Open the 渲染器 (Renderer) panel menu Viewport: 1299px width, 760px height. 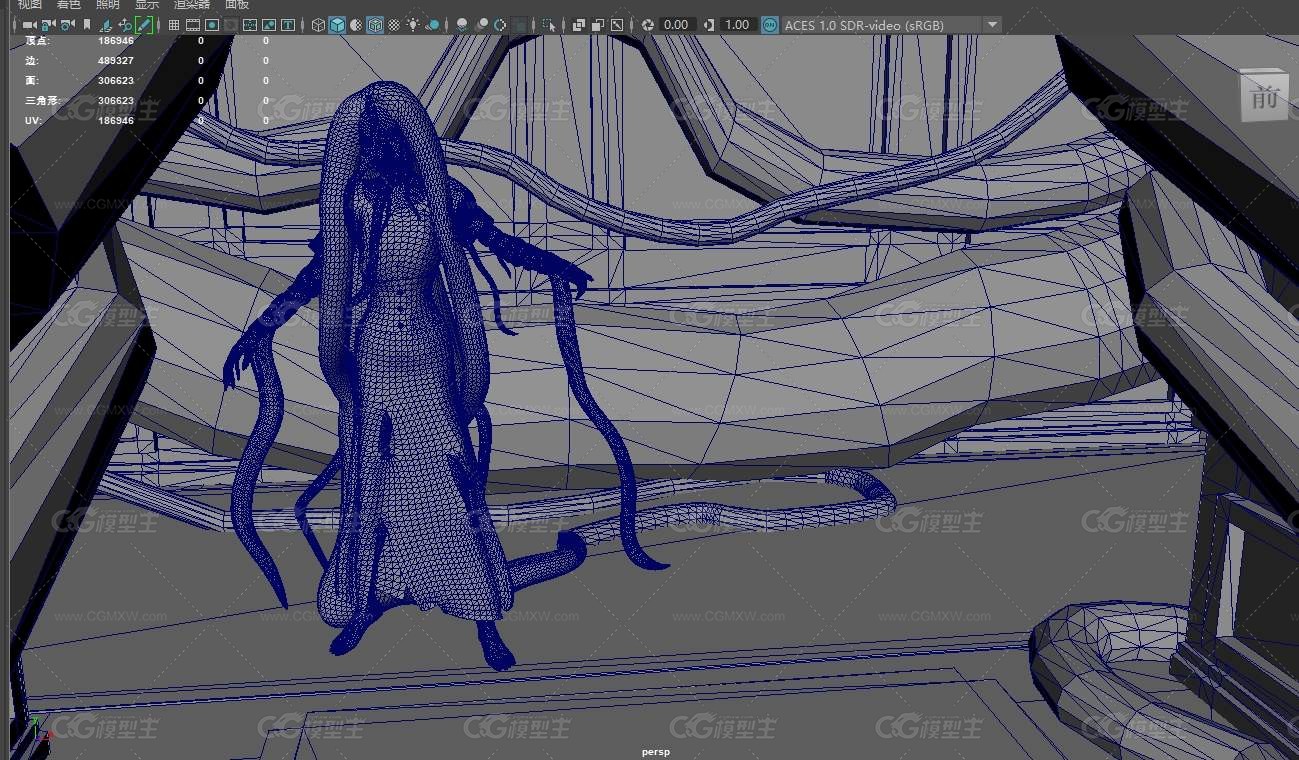point(192,4)
